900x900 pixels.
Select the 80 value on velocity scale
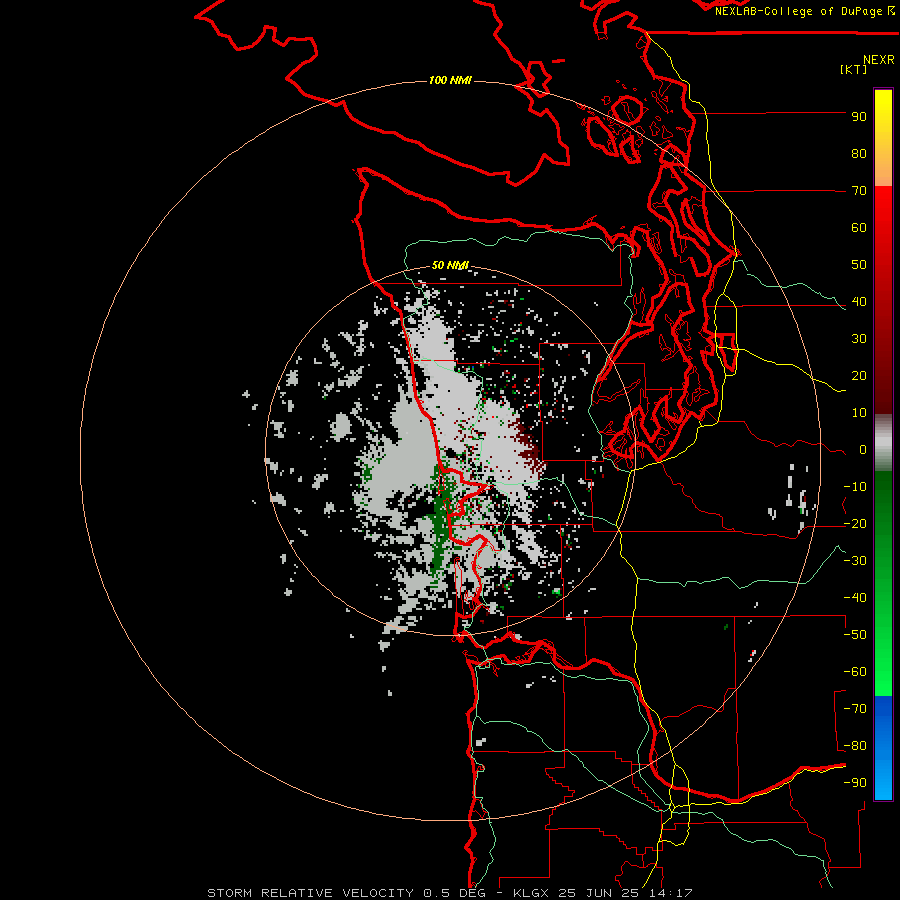tap(859, 154)
